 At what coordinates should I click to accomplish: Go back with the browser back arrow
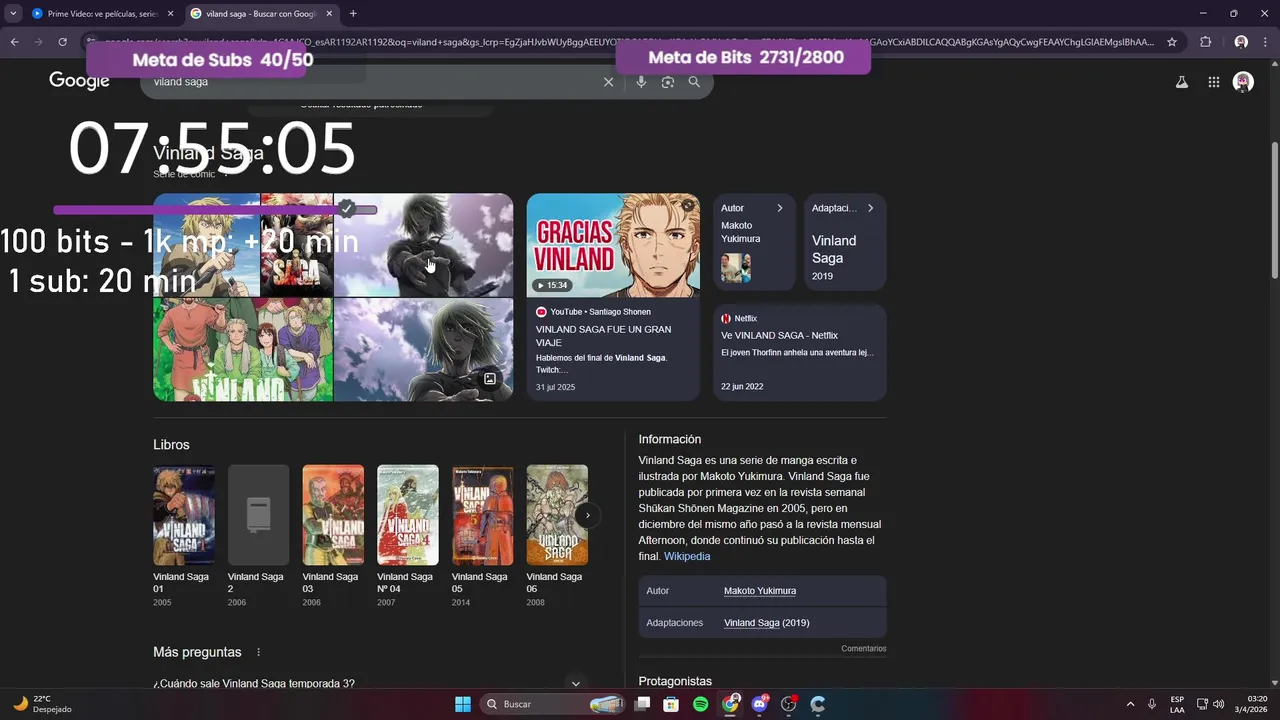[x=14, y=42]
